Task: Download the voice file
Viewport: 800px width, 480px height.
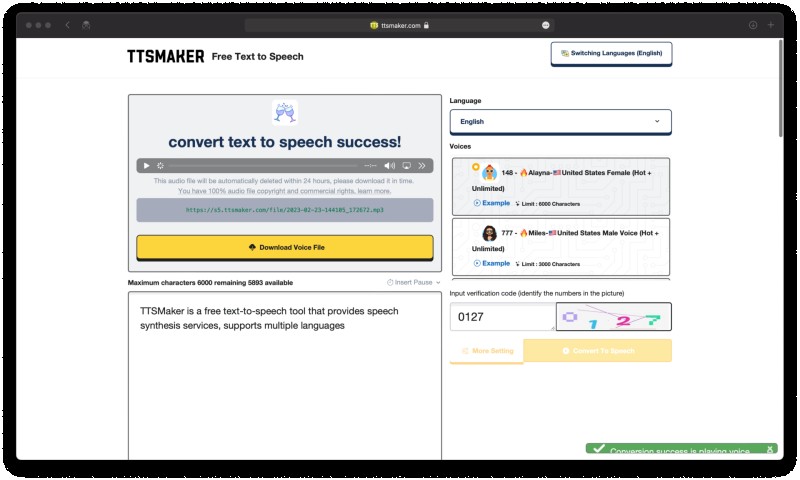Action: coord(285,247)
